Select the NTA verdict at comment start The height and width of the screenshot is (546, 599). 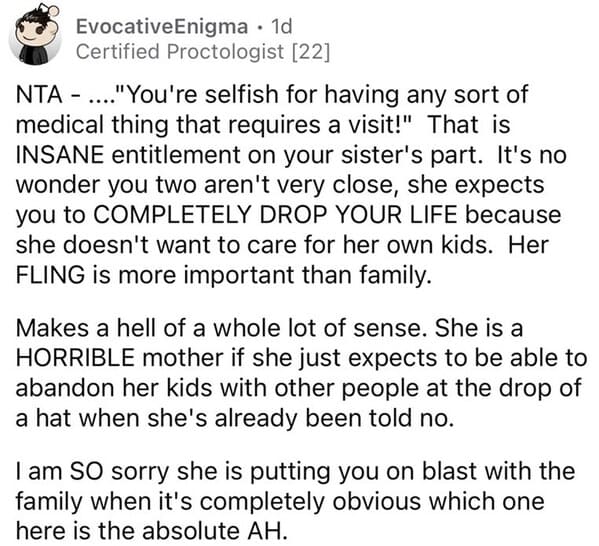[x=39, y=94]
